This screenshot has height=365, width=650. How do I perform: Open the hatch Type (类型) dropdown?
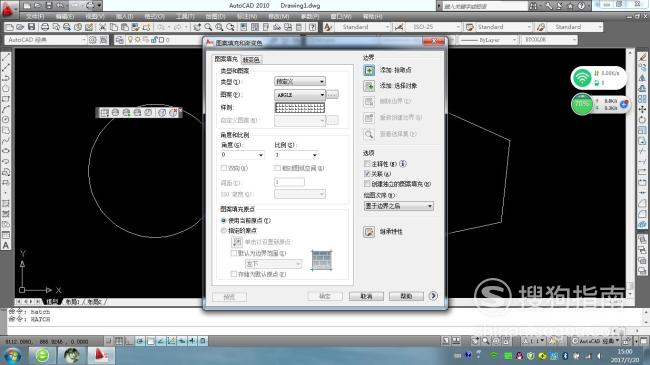300,82
